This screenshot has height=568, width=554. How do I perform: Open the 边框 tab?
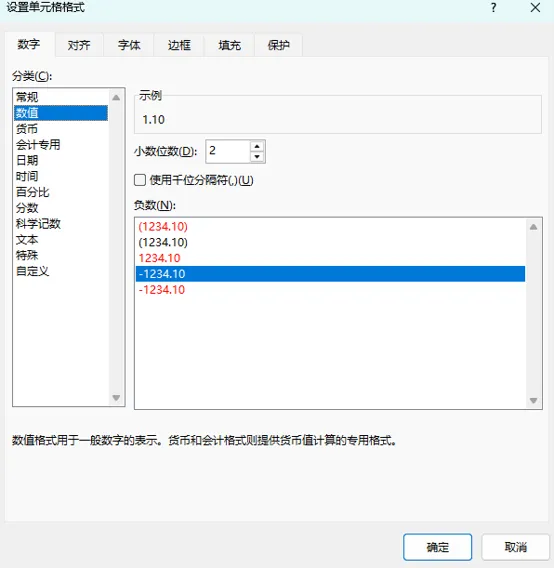click(179, 45)
